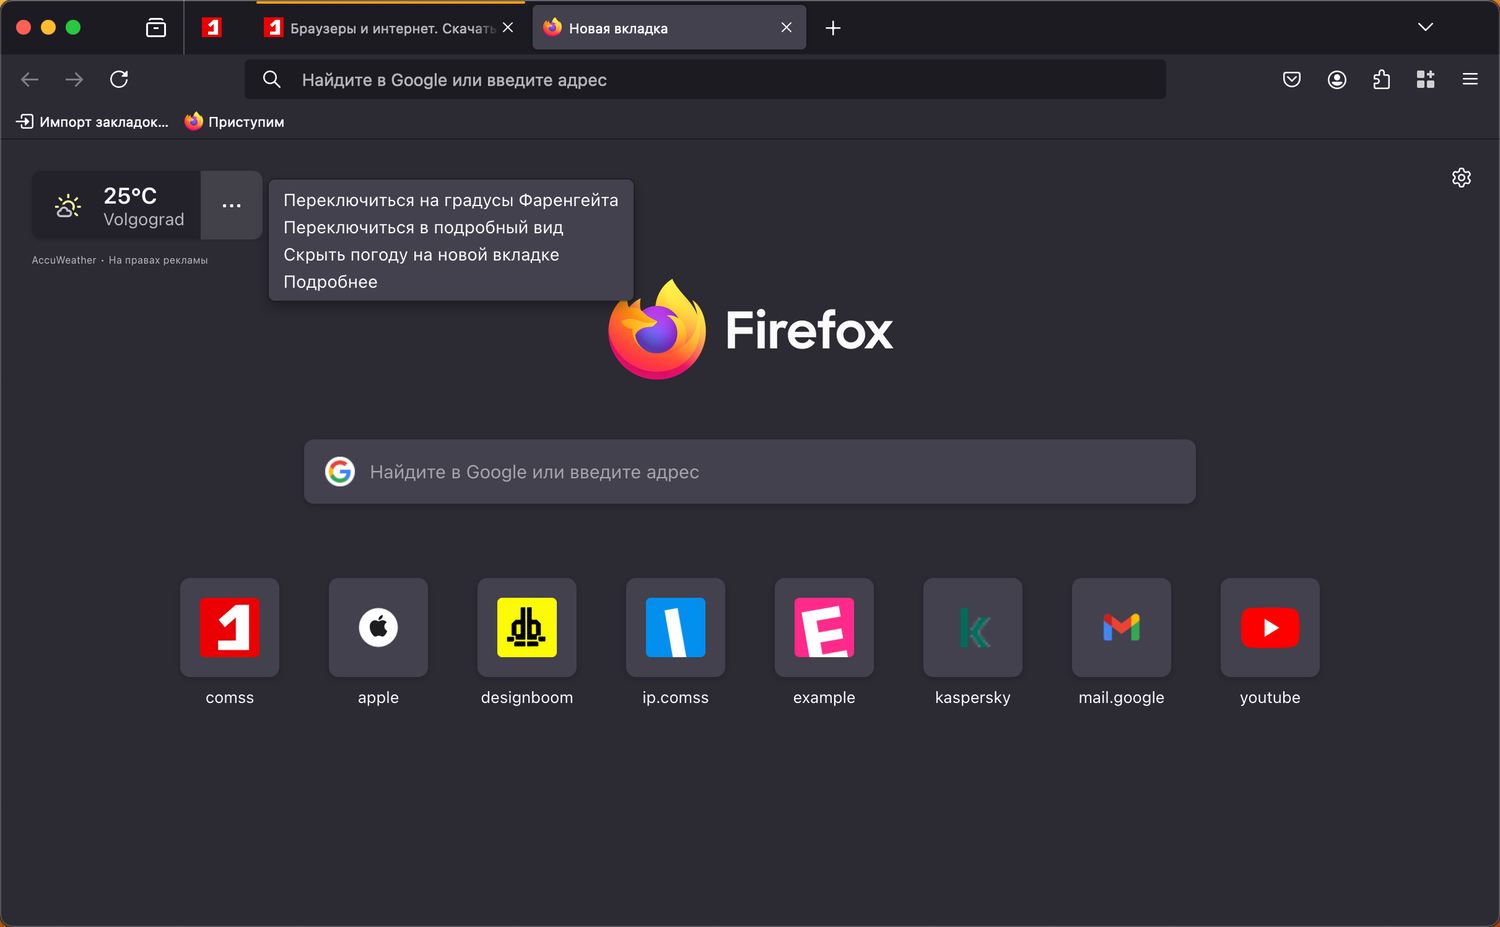Image resolution: width=1500 pixels, height=927 pixels.
Task: Open the apple shortcut tile
Action: pyautogui.click(x=378, y=642)
